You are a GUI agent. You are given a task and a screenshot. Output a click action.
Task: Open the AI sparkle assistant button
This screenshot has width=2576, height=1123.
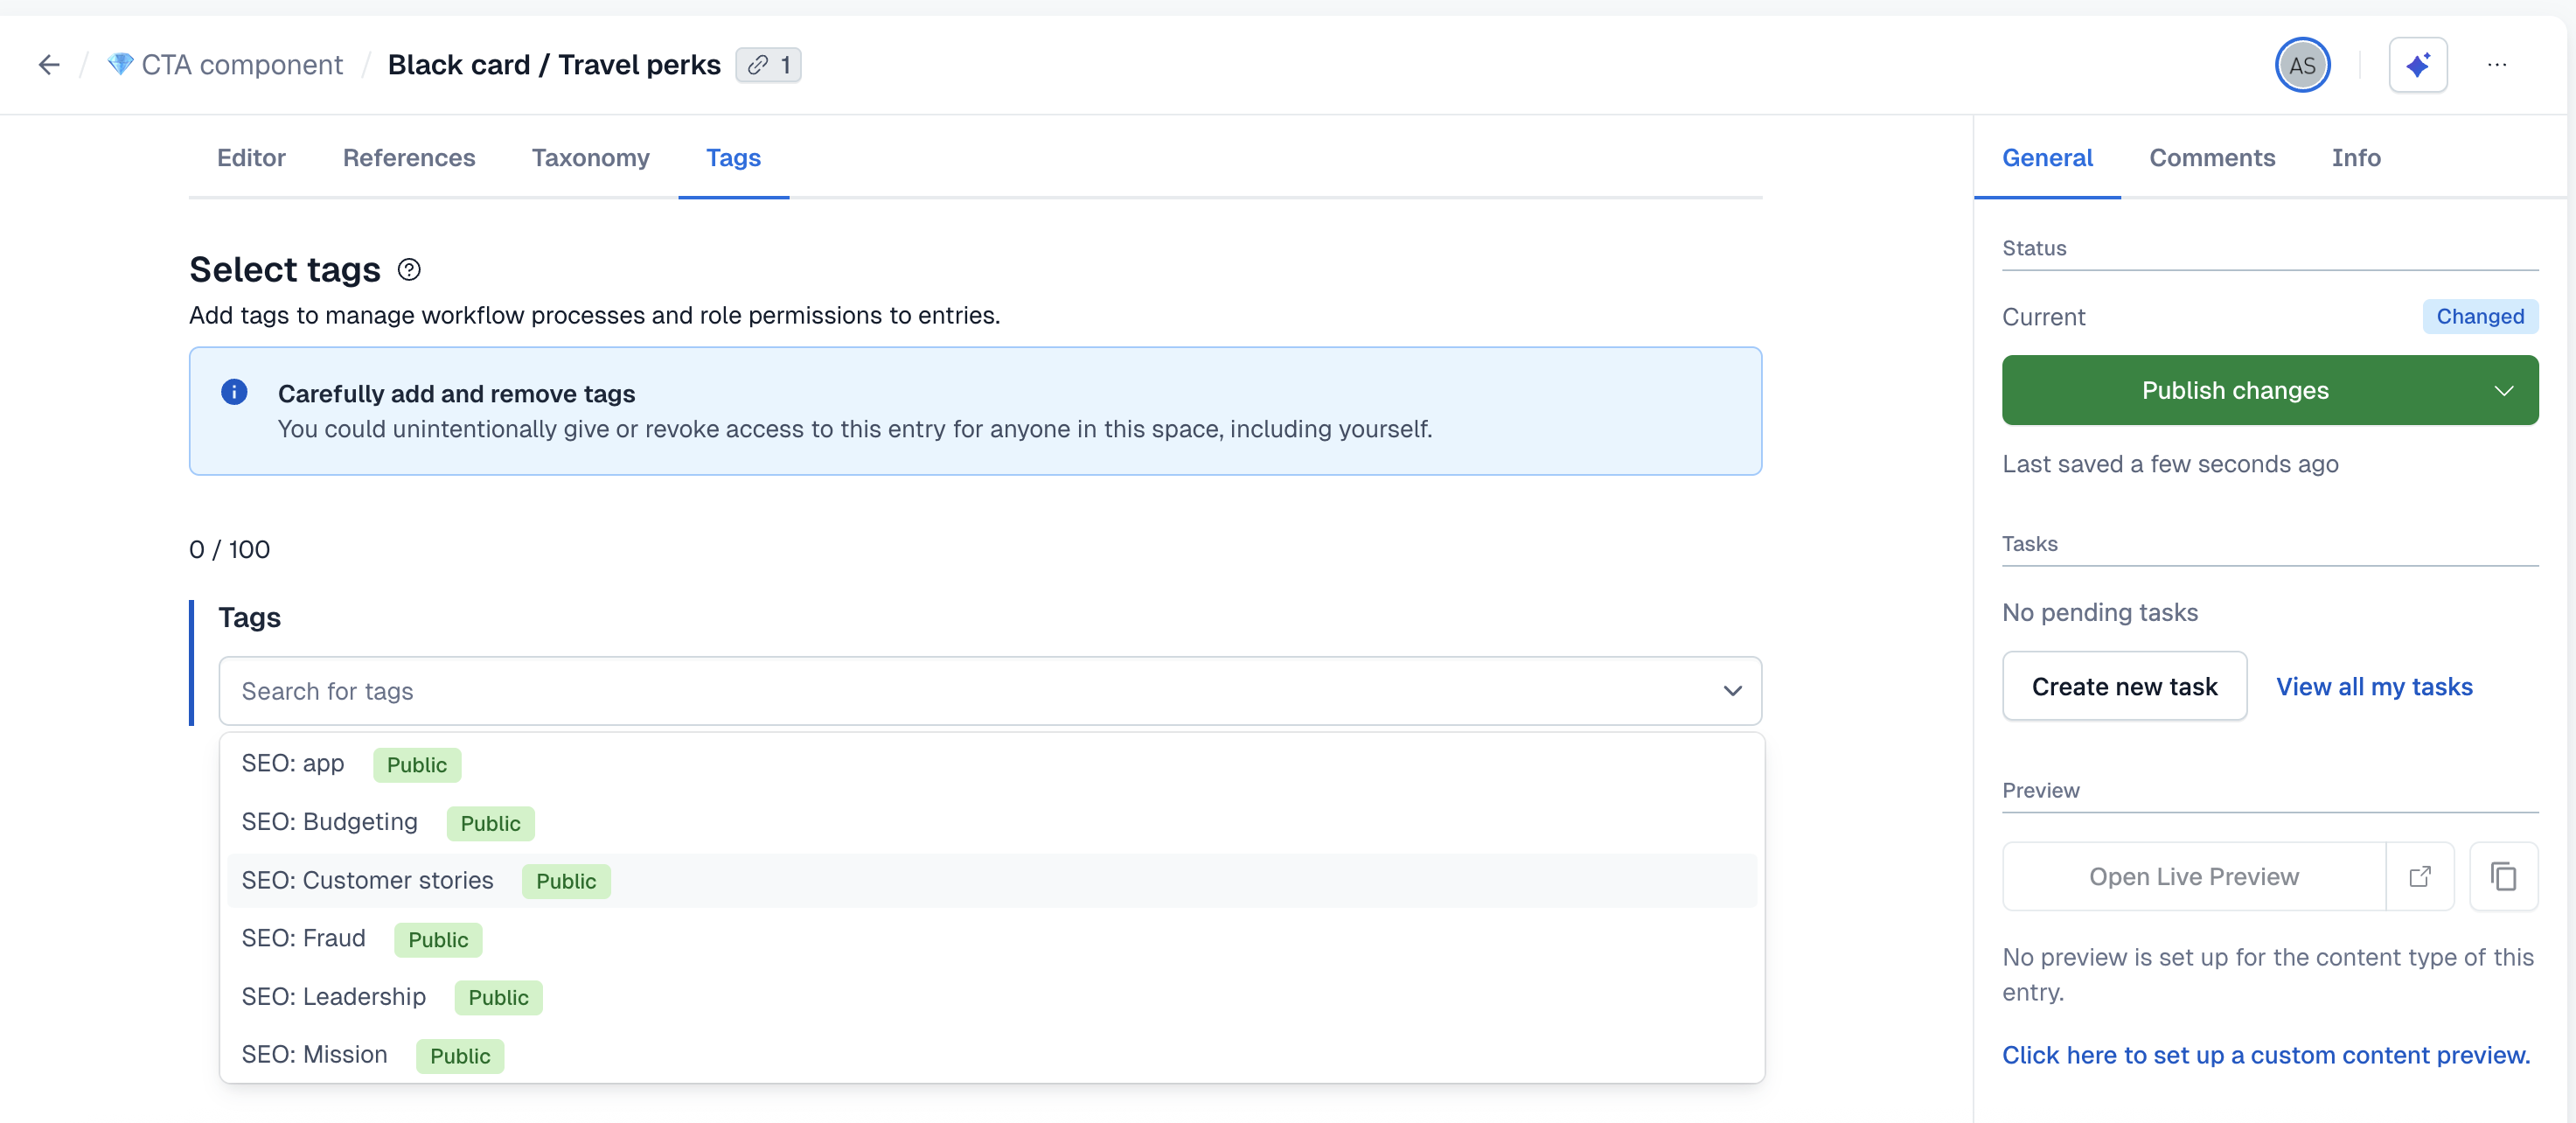pyautogui.click(x=2417, y=65)
